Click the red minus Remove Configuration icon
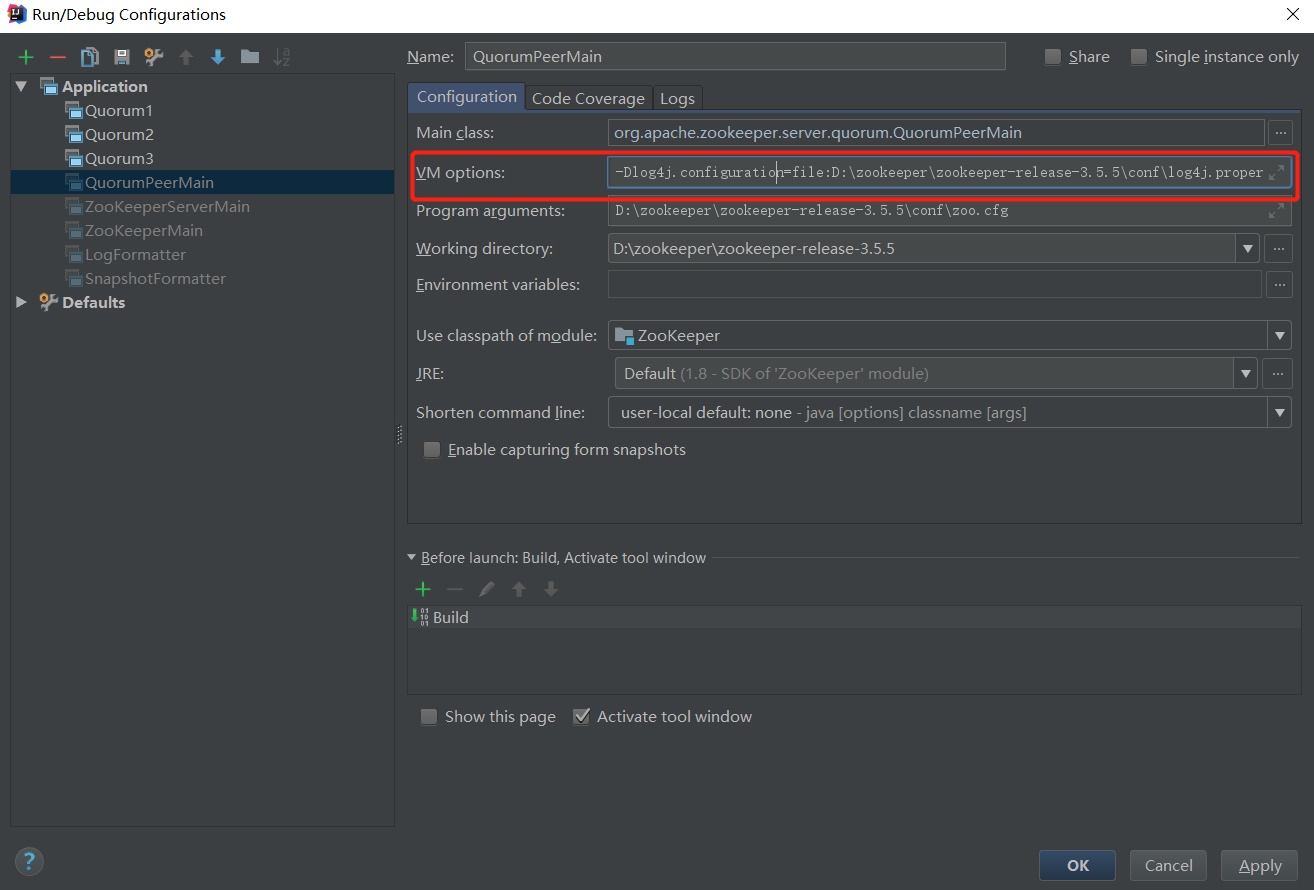 click(x=58, y=57)
